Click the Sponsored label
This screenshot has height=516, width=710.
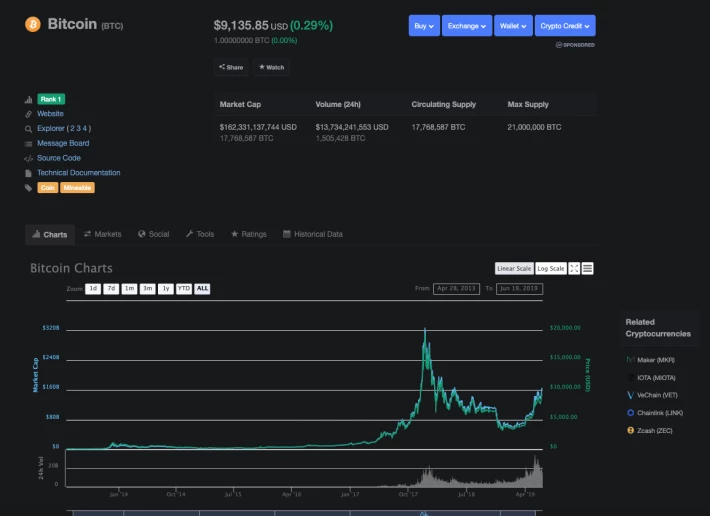576,45
